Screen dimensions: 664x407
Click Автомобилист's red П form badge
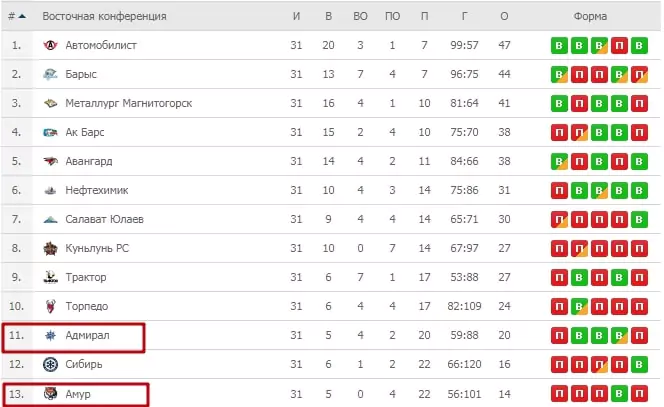pyautogui.click(x=619, y=45)
